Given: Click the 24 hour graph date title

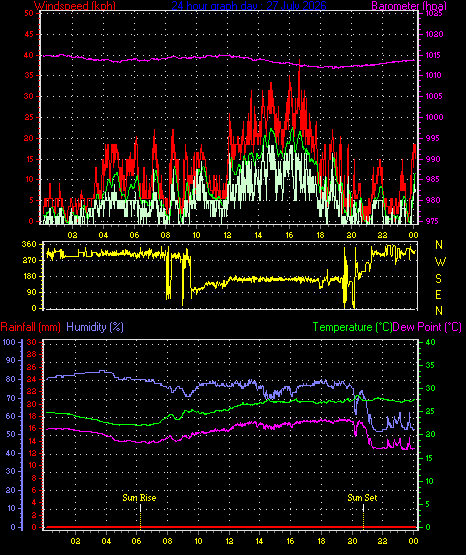Looking at the screenshot, I should click(249, 6).
